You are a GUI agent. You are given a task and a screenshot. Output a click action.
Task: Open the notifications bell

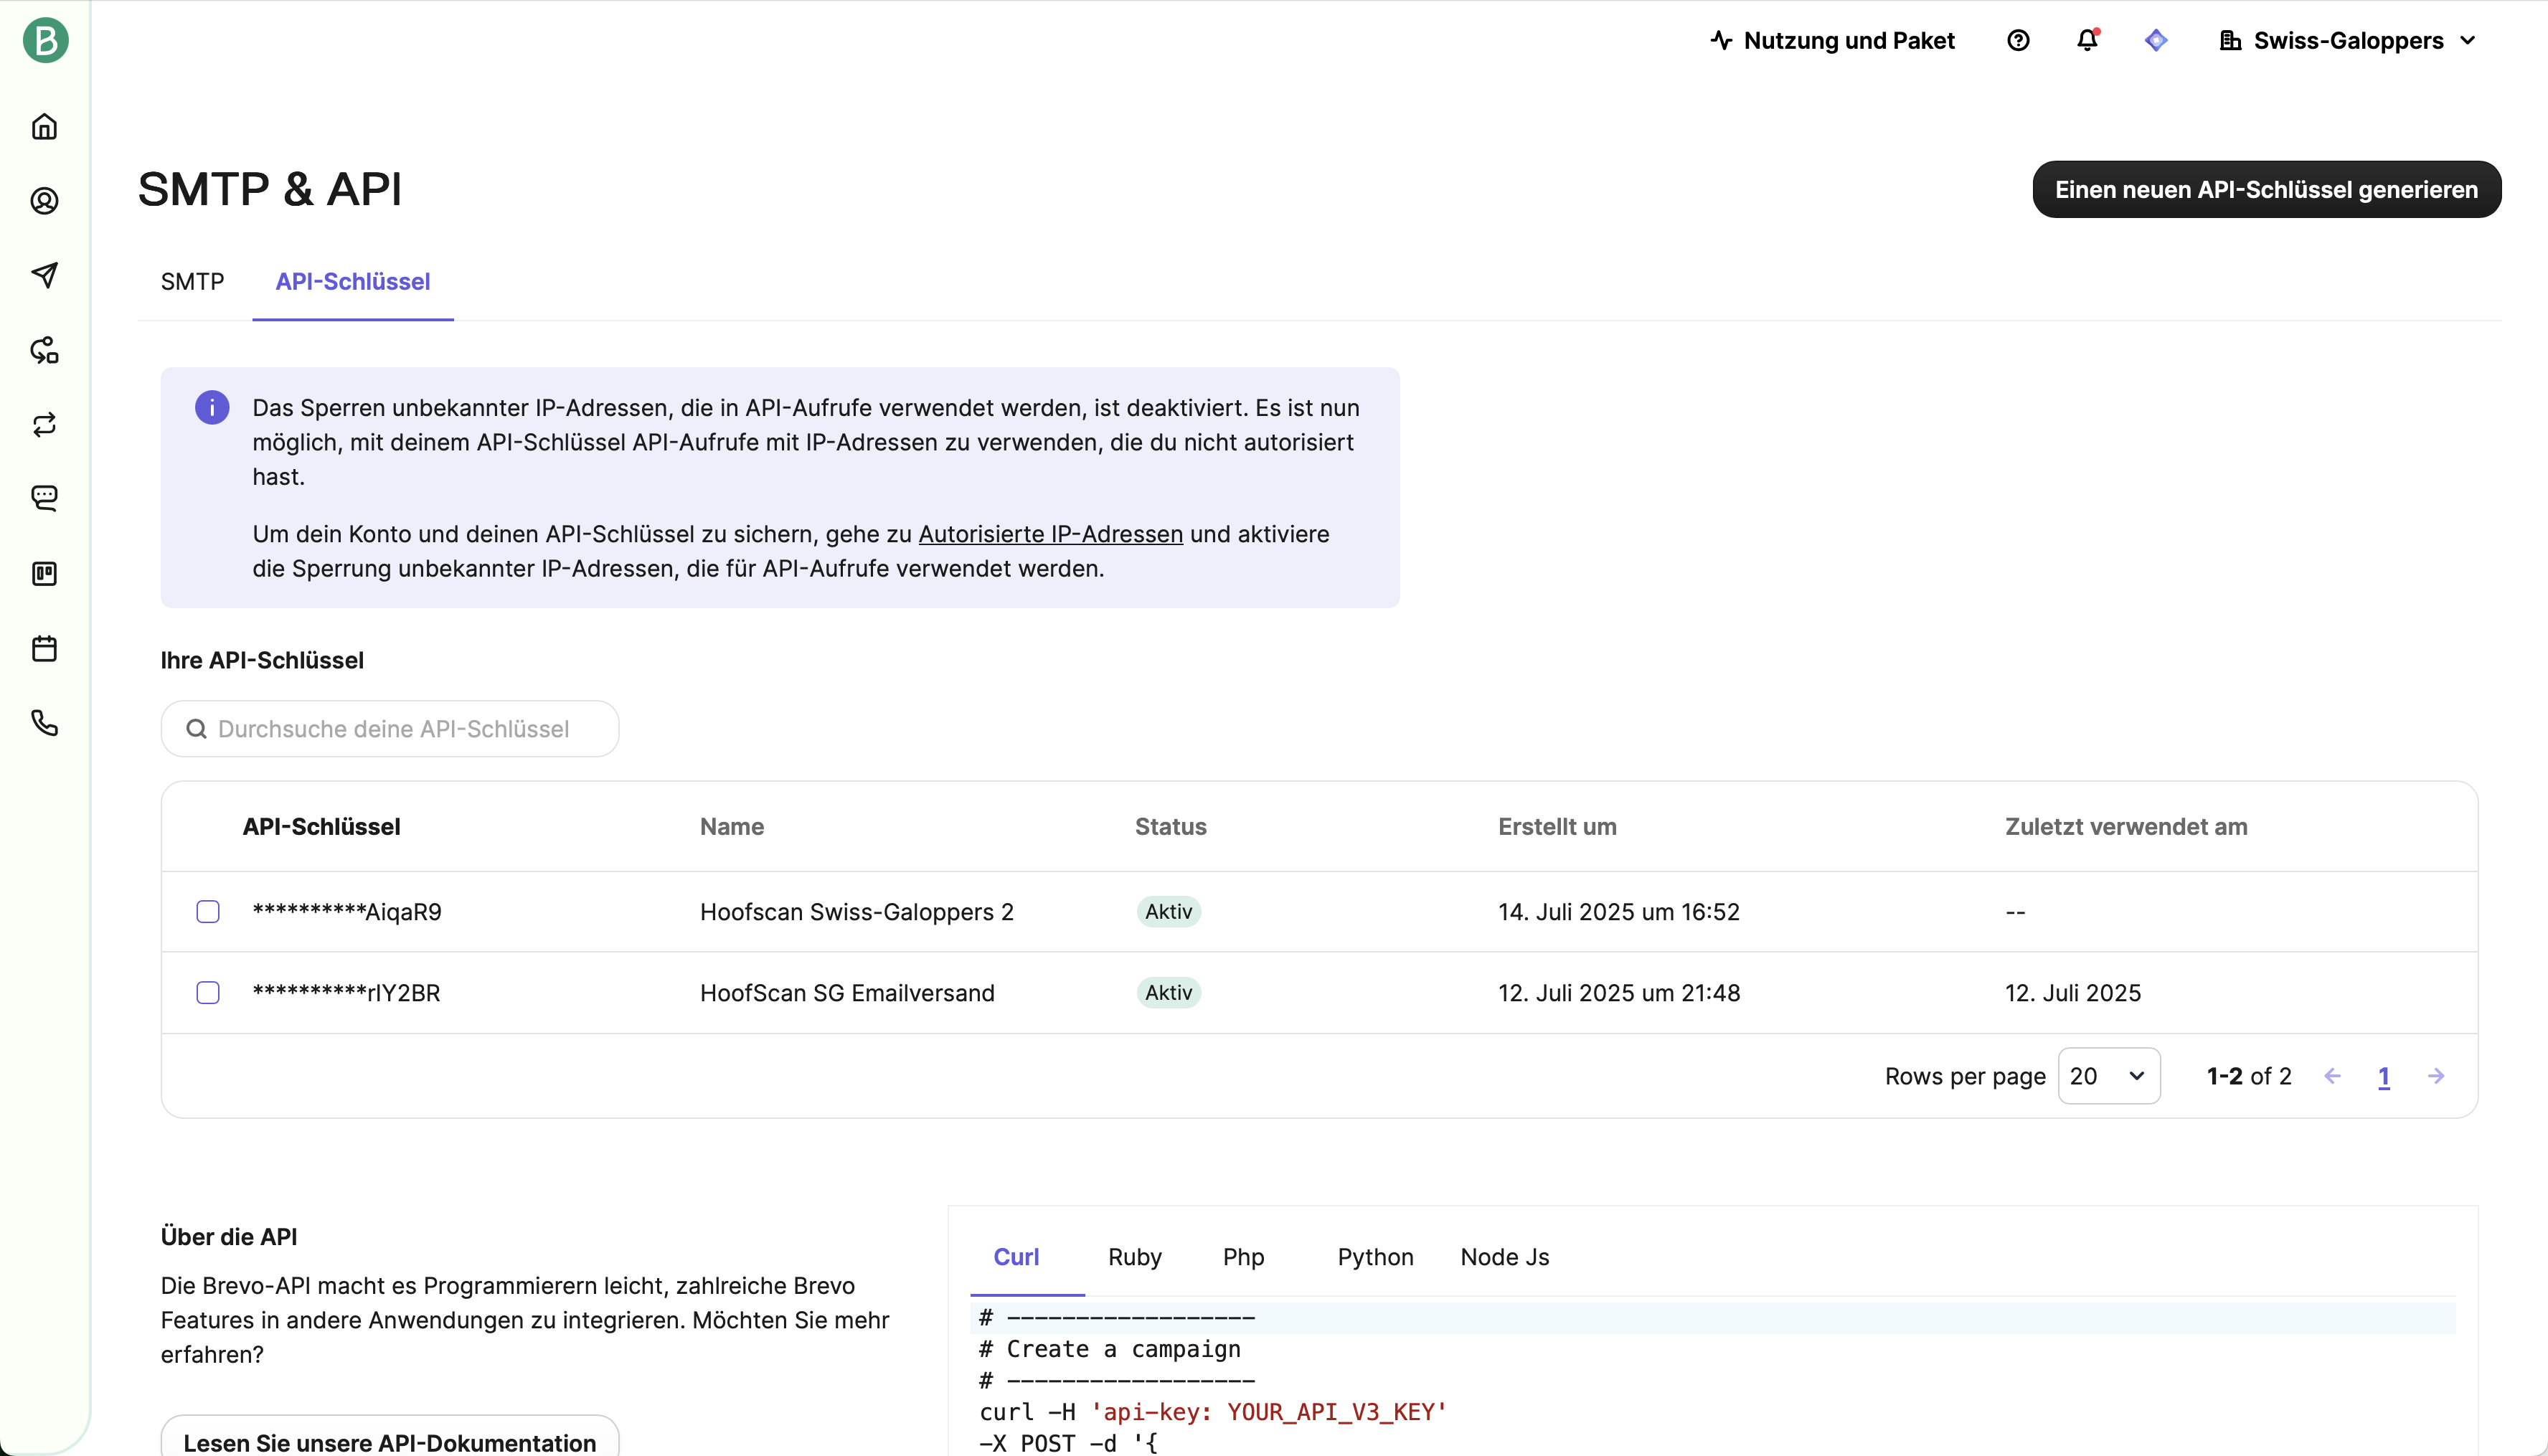(x=2087, y=41)
